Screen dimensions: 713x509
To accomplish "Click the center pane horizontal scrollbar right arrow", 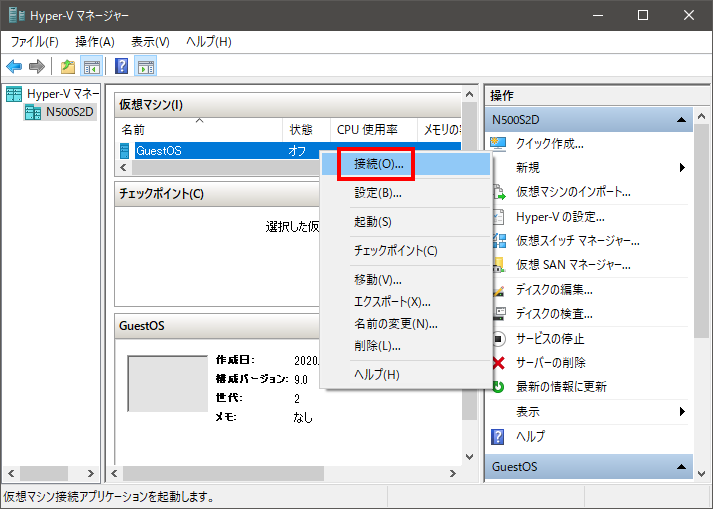I will (x=452, y=474).
